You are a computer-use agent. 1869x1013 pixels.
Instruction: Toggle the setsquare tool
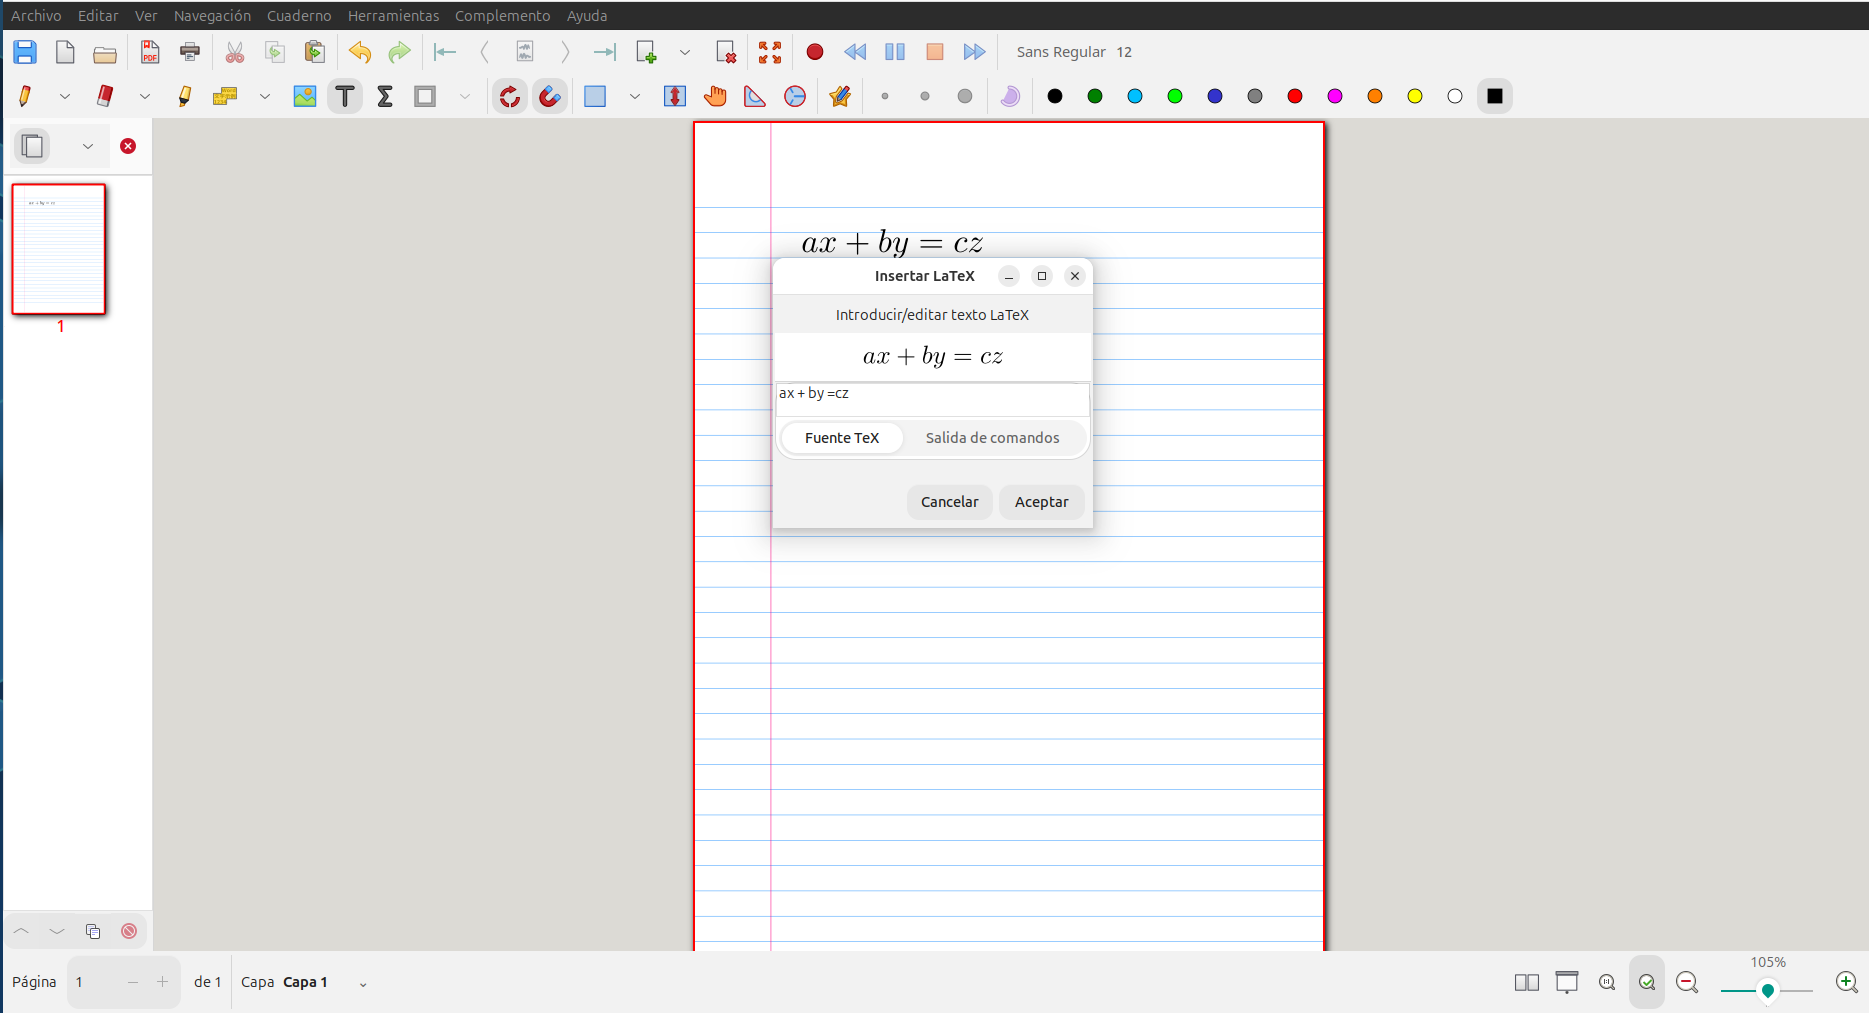point(755,96)
